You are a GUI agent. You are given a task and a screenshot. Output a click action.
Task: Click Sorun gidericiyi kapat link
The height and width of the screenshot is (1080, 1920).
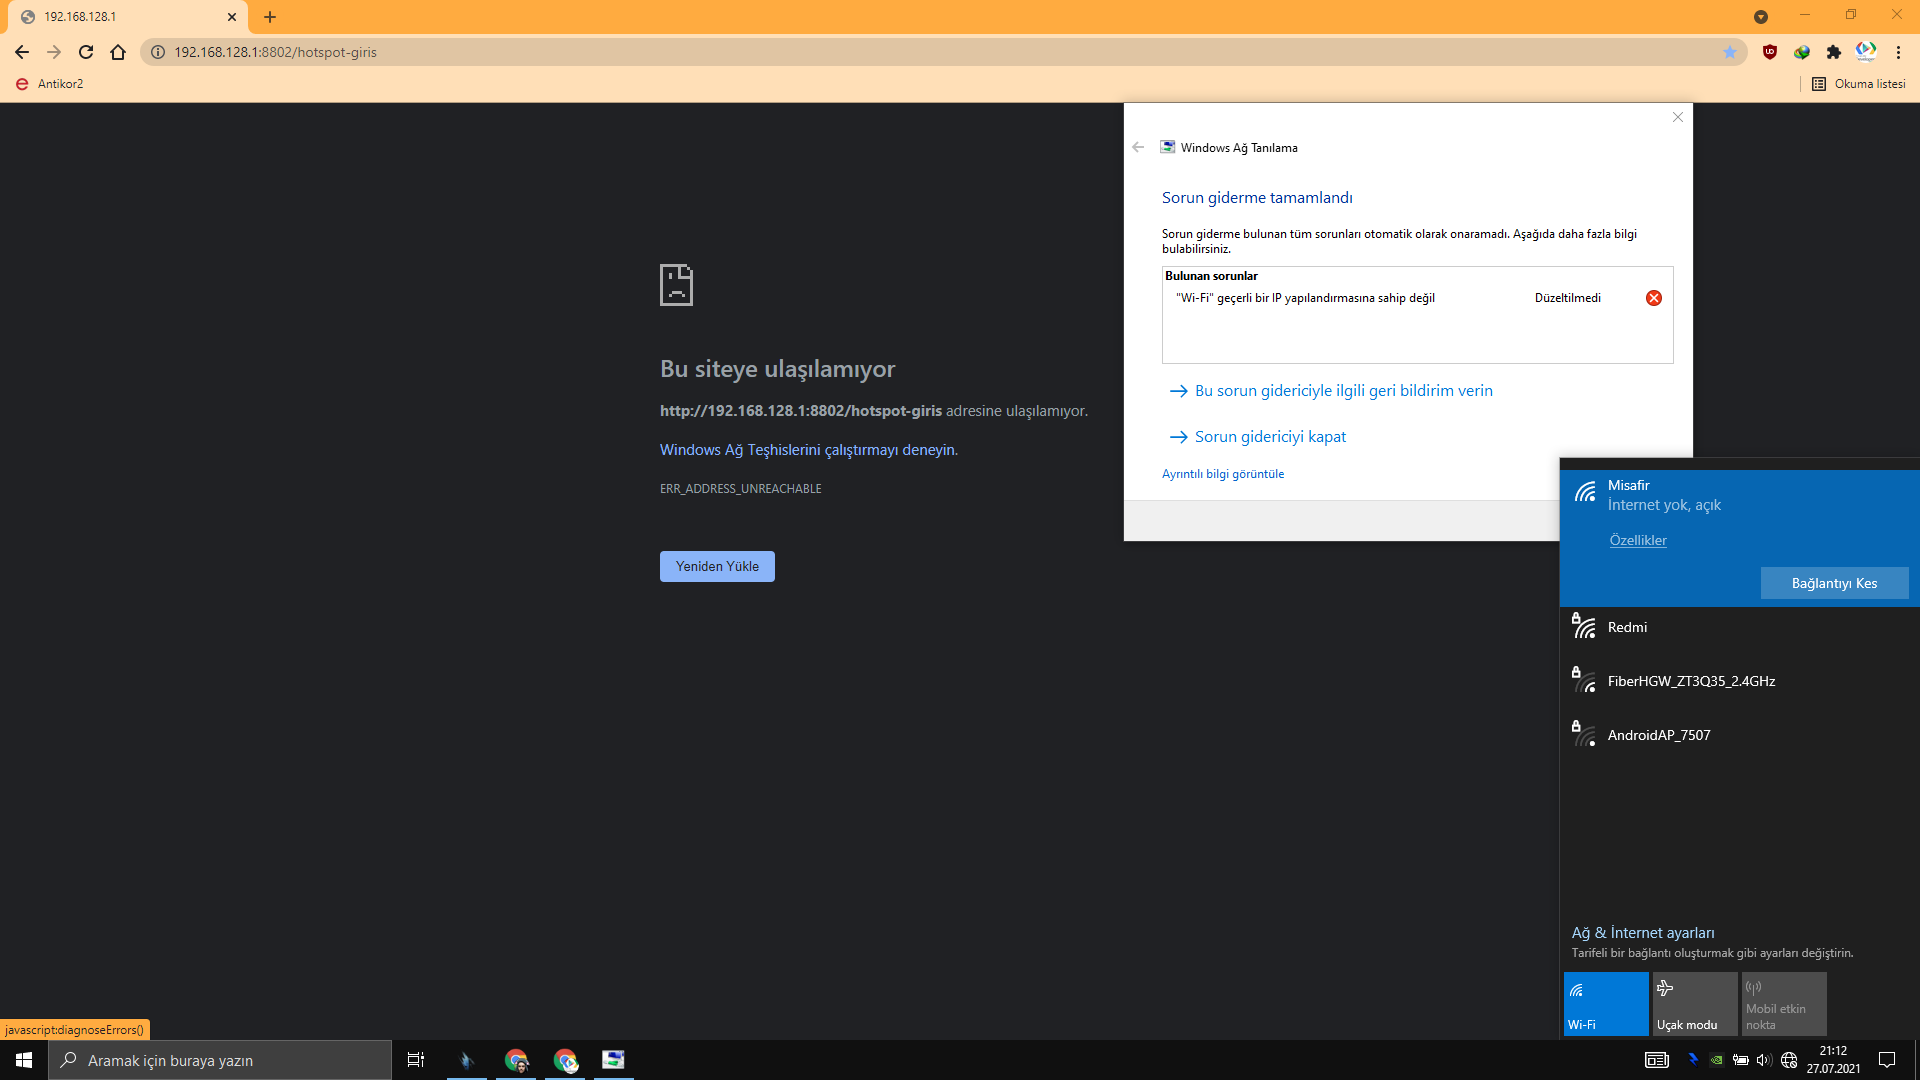(x=1270, y=437)
